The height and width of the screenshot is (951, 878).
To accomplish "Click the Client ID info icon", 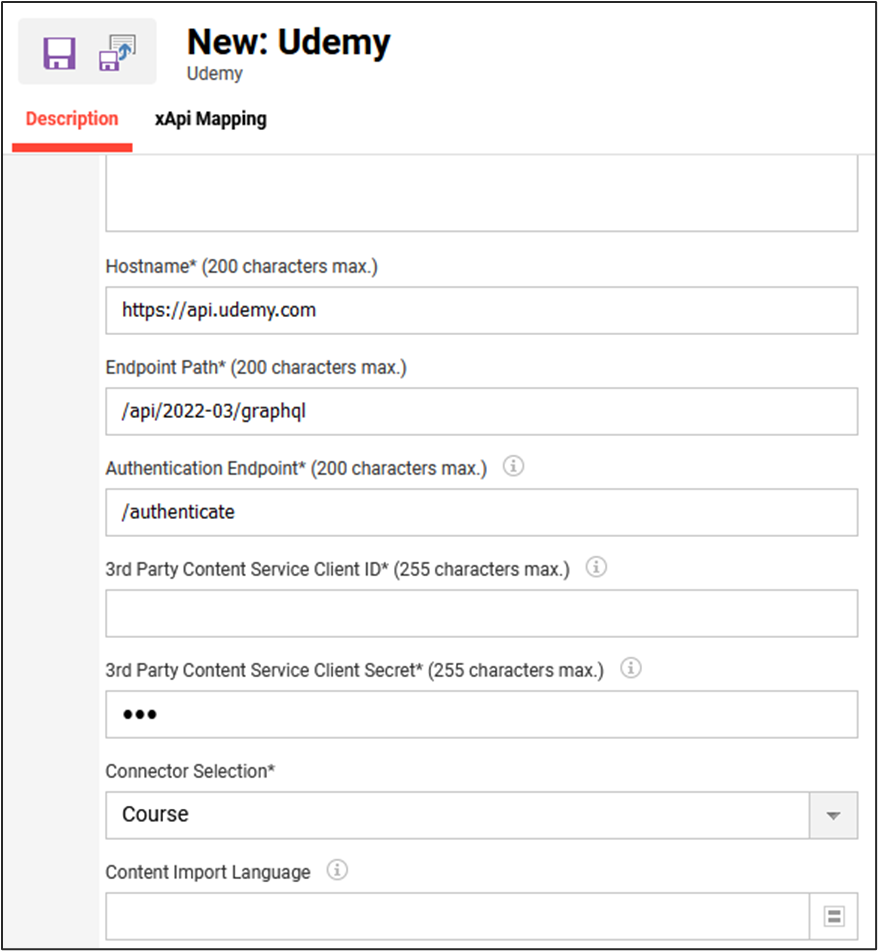I will tap(595, 567).
